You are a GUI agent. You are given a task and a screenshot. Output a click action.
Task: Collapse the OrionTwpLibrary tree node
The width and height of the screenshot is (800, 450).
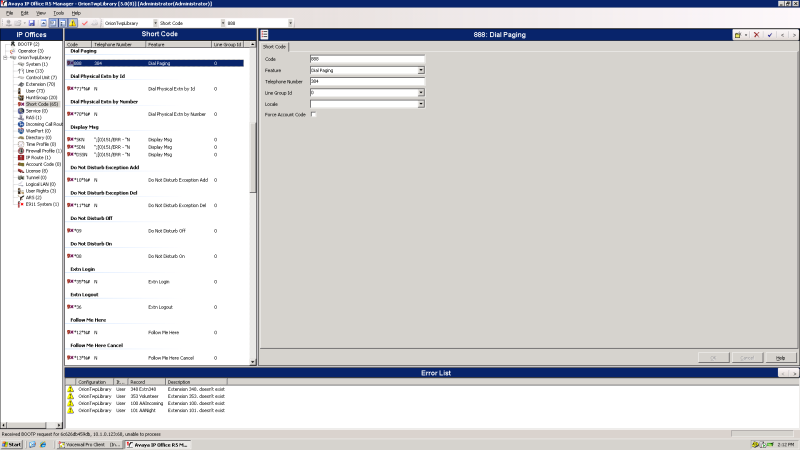[5, 58]
